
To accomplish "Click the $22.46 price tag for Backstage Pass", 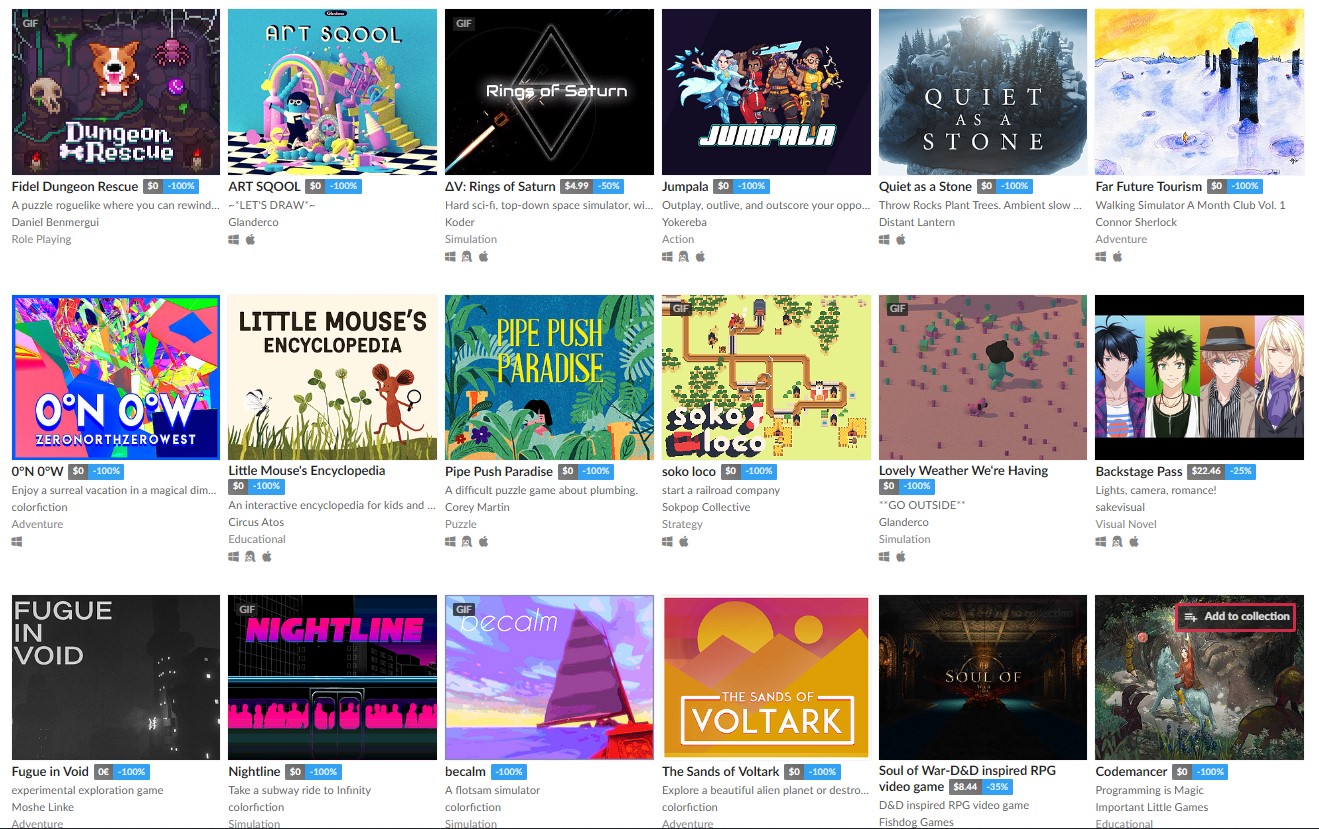I will pyautogui.click(x=1206, y=471).
